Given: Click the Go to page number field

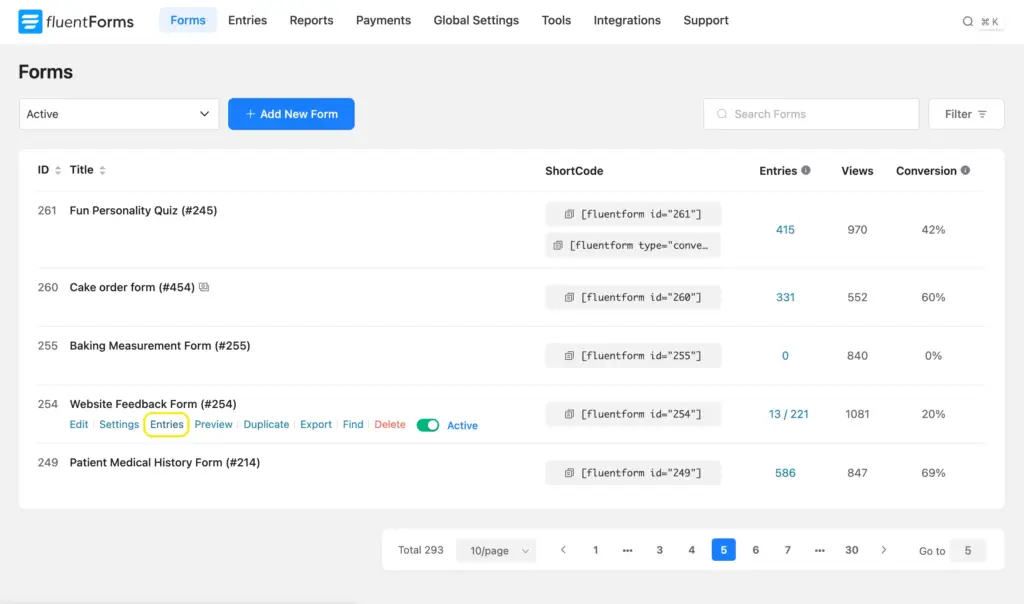Looking at the screenshot, I should point(968,550).
